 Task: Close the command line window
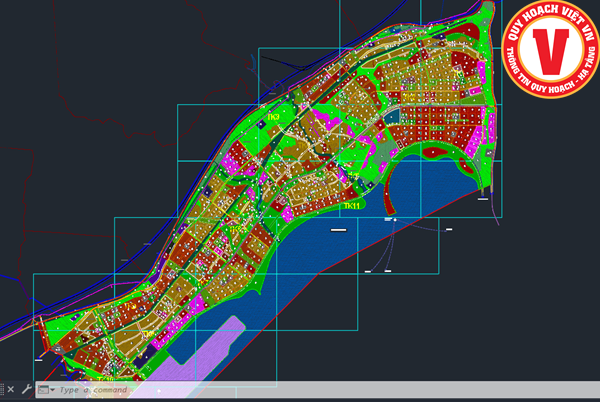[x=11, y=389]
